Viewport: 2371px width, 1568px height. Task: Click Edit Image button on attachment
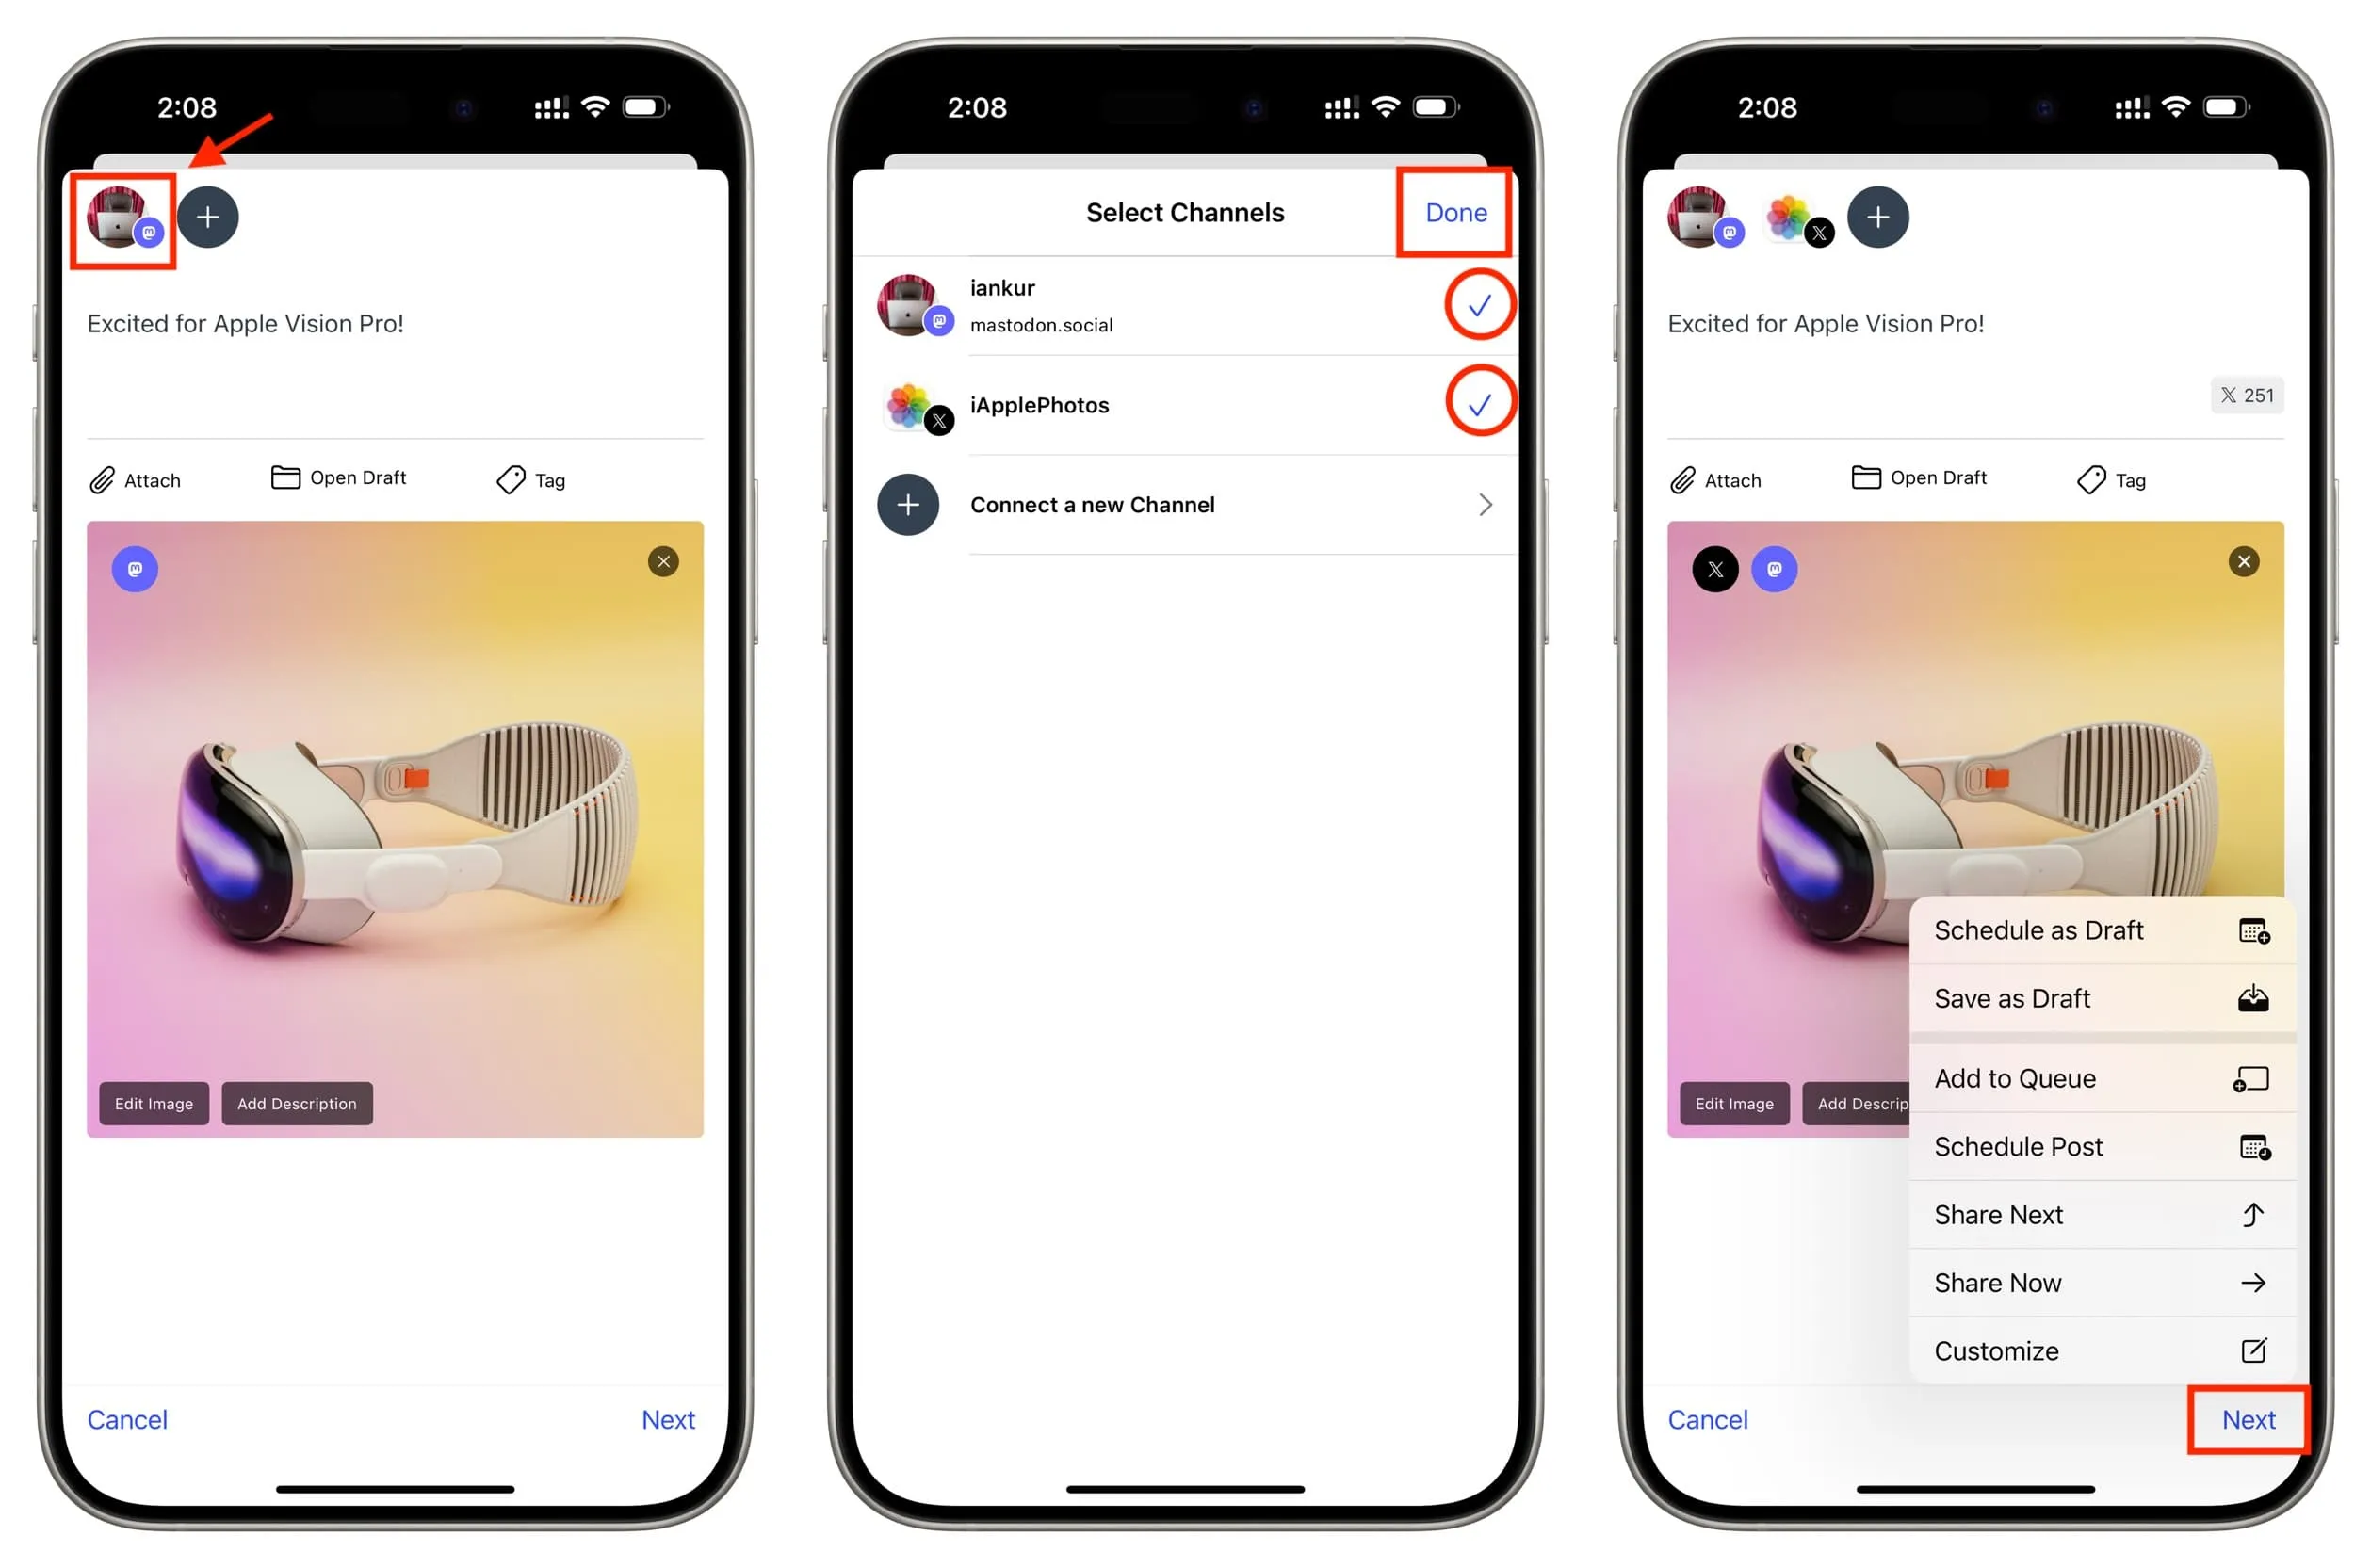155,1105
